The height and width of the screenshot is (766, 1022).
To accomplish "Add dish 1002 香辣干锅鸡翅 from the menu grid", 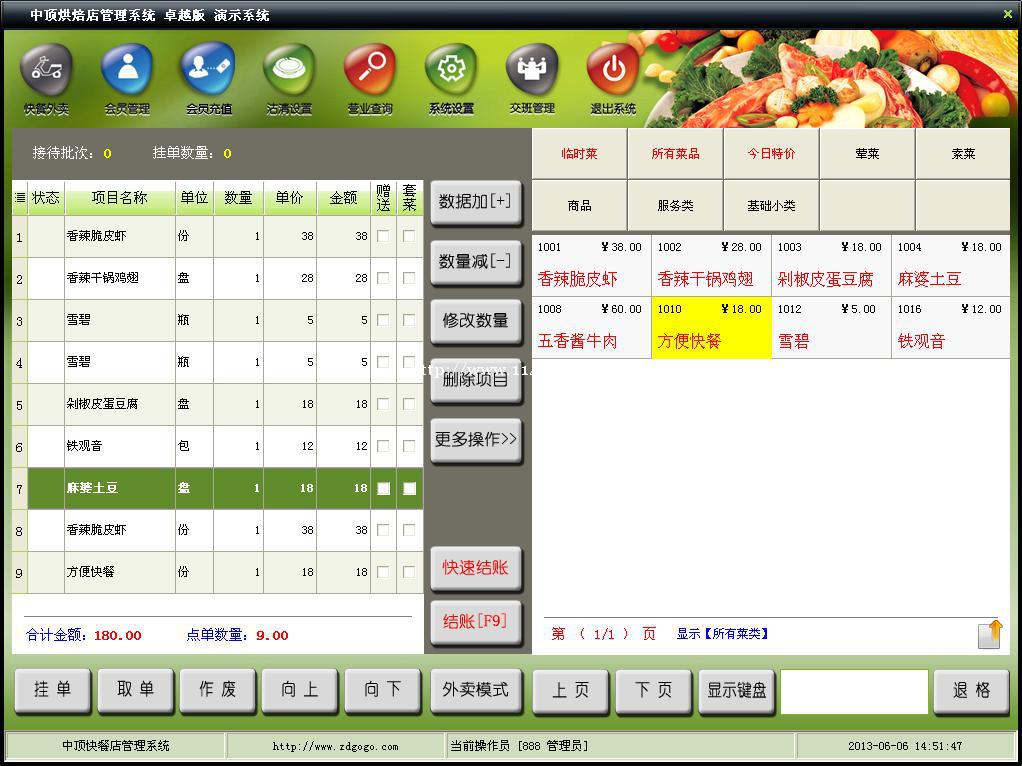I will coord(711,265).
